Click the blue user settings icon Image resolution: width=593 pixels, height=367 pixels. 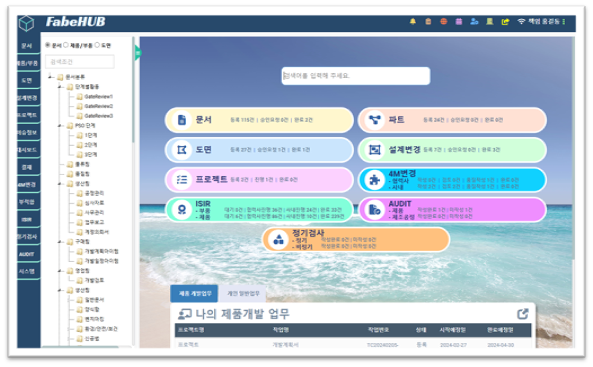[474, 22]
